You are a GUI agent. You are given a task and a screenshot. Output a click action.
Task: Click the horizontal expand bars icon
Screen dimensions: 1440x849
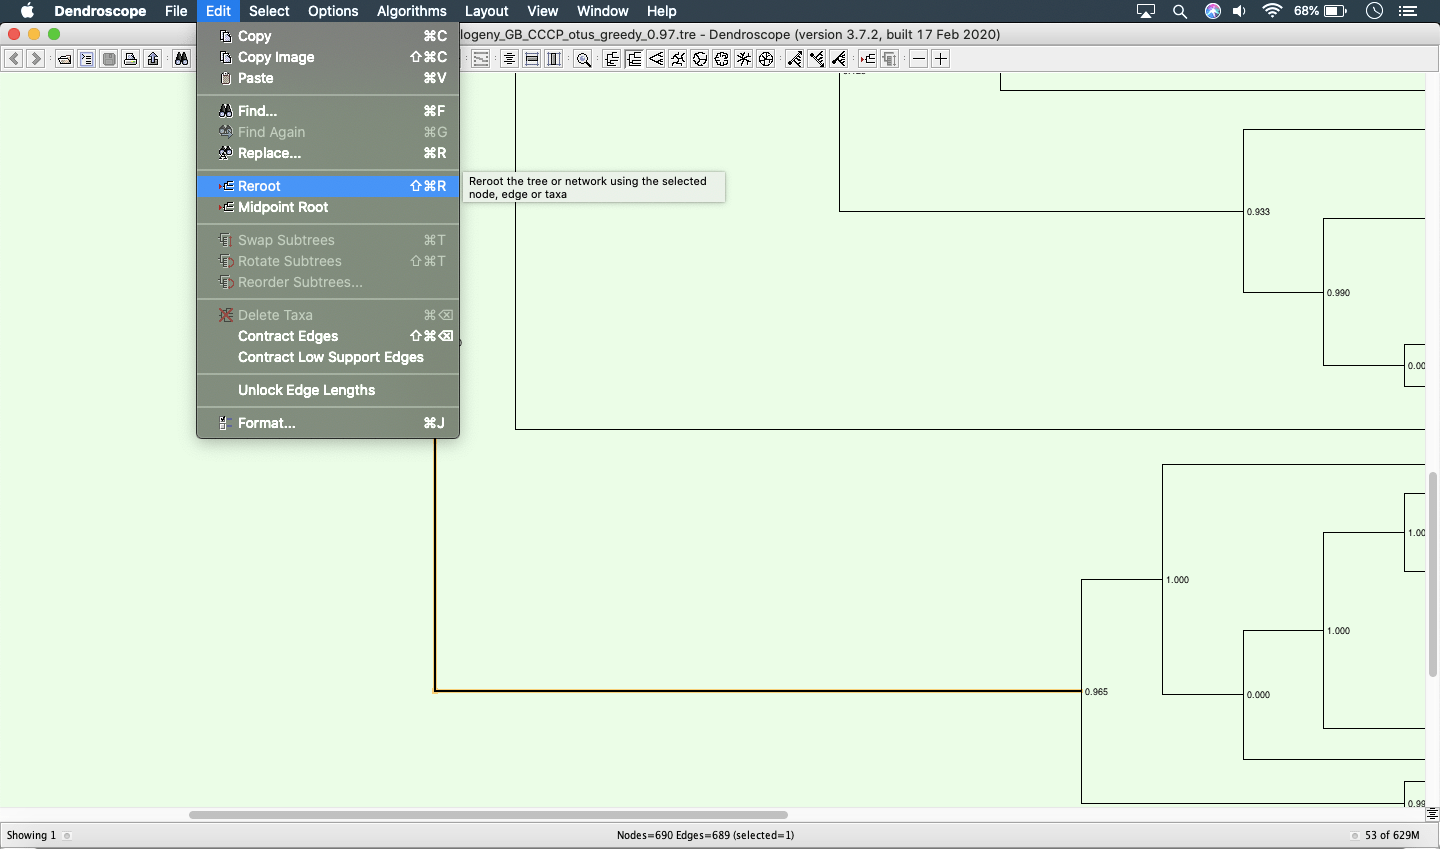532,59
